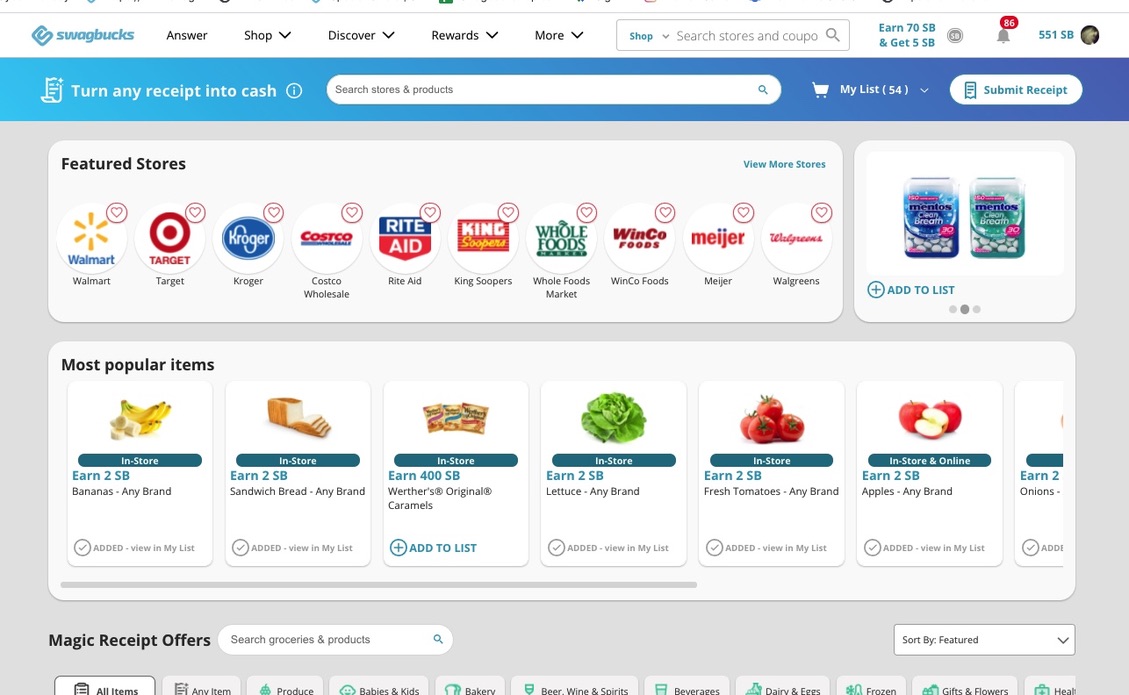Click the magnifier in stores & products search

click(763, 90)
